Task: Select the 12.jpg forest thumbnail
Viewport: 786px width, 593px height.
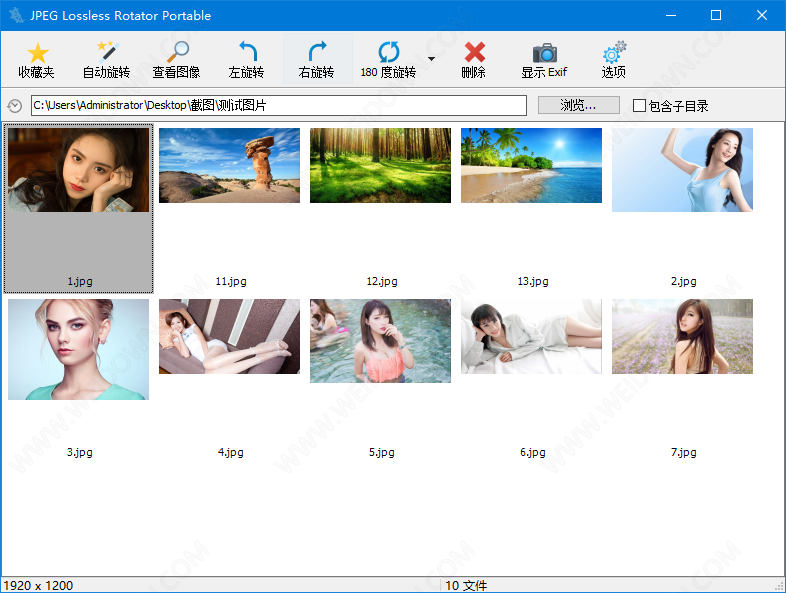Action: point(380,166)
